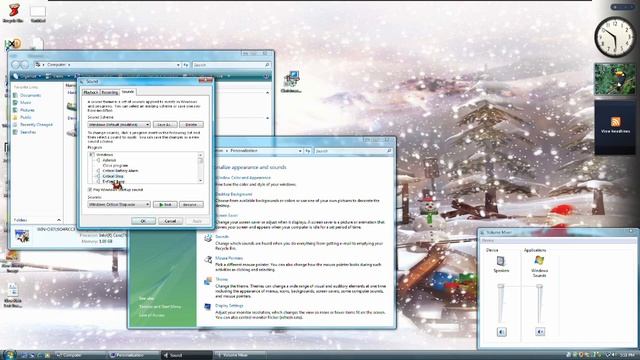Open Pictures in Favorite Links
Image resolution: width=640 pixels, height=360 pixels.
pos(27,110)
